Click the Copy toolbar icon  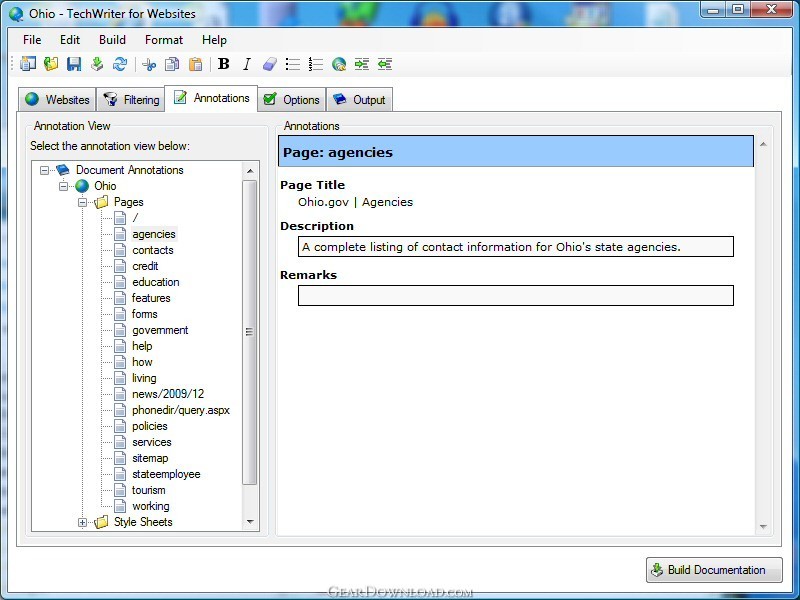172,64
